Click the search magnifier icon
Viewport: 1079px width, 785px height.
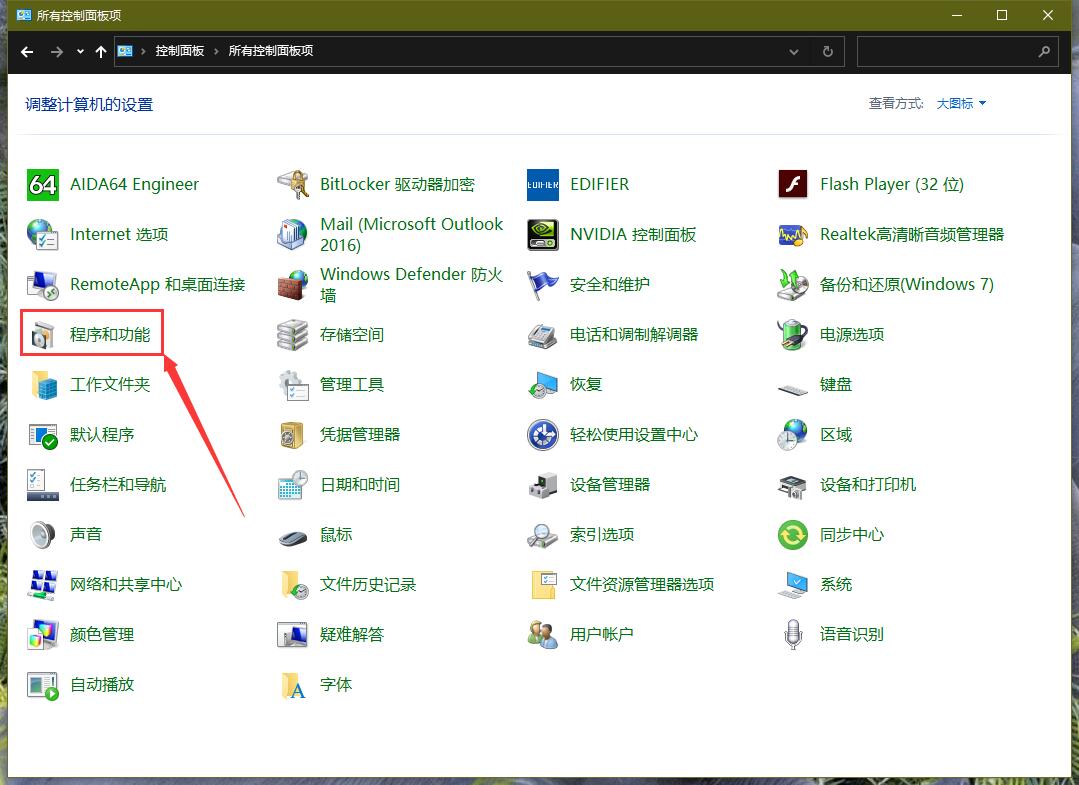1044,52
